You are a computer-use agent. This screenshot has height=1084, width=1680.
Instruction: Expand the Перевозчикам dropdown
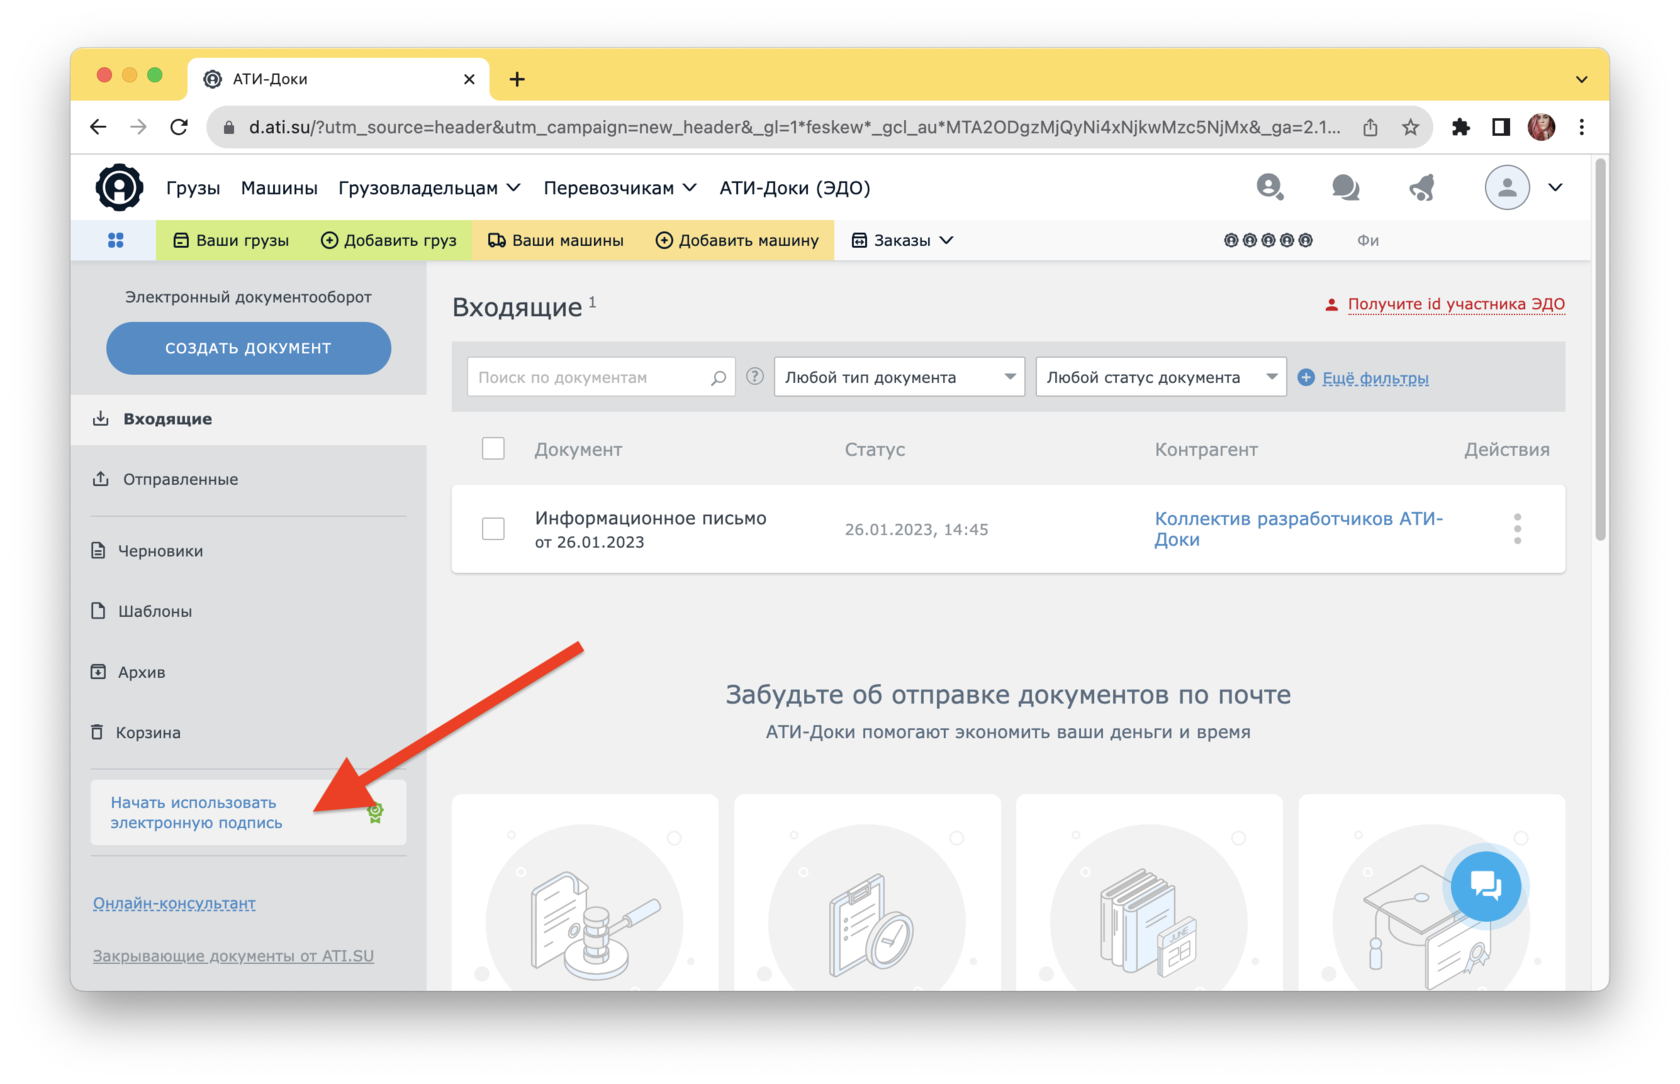click(x=620, y=187)
